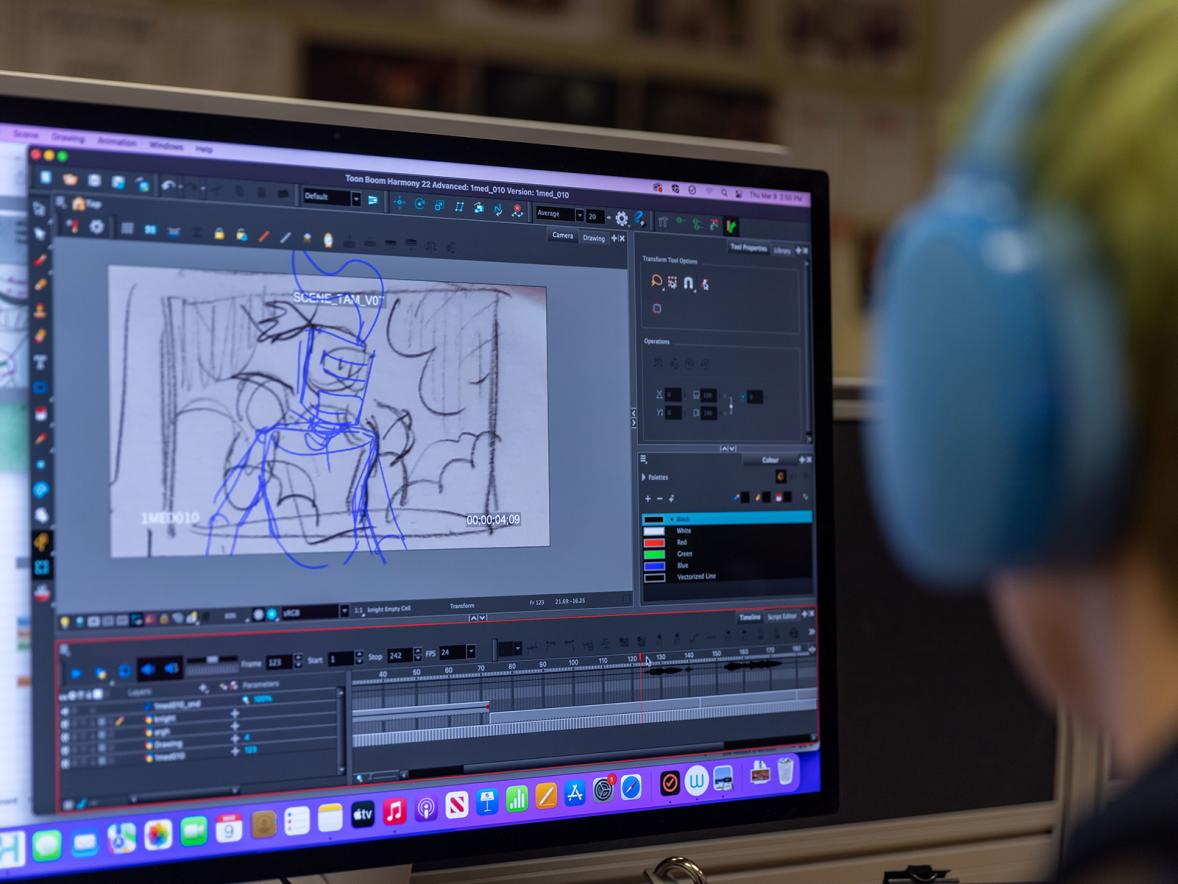Select the Red colour swatch
1178x884 pixels.
(654, 542)
